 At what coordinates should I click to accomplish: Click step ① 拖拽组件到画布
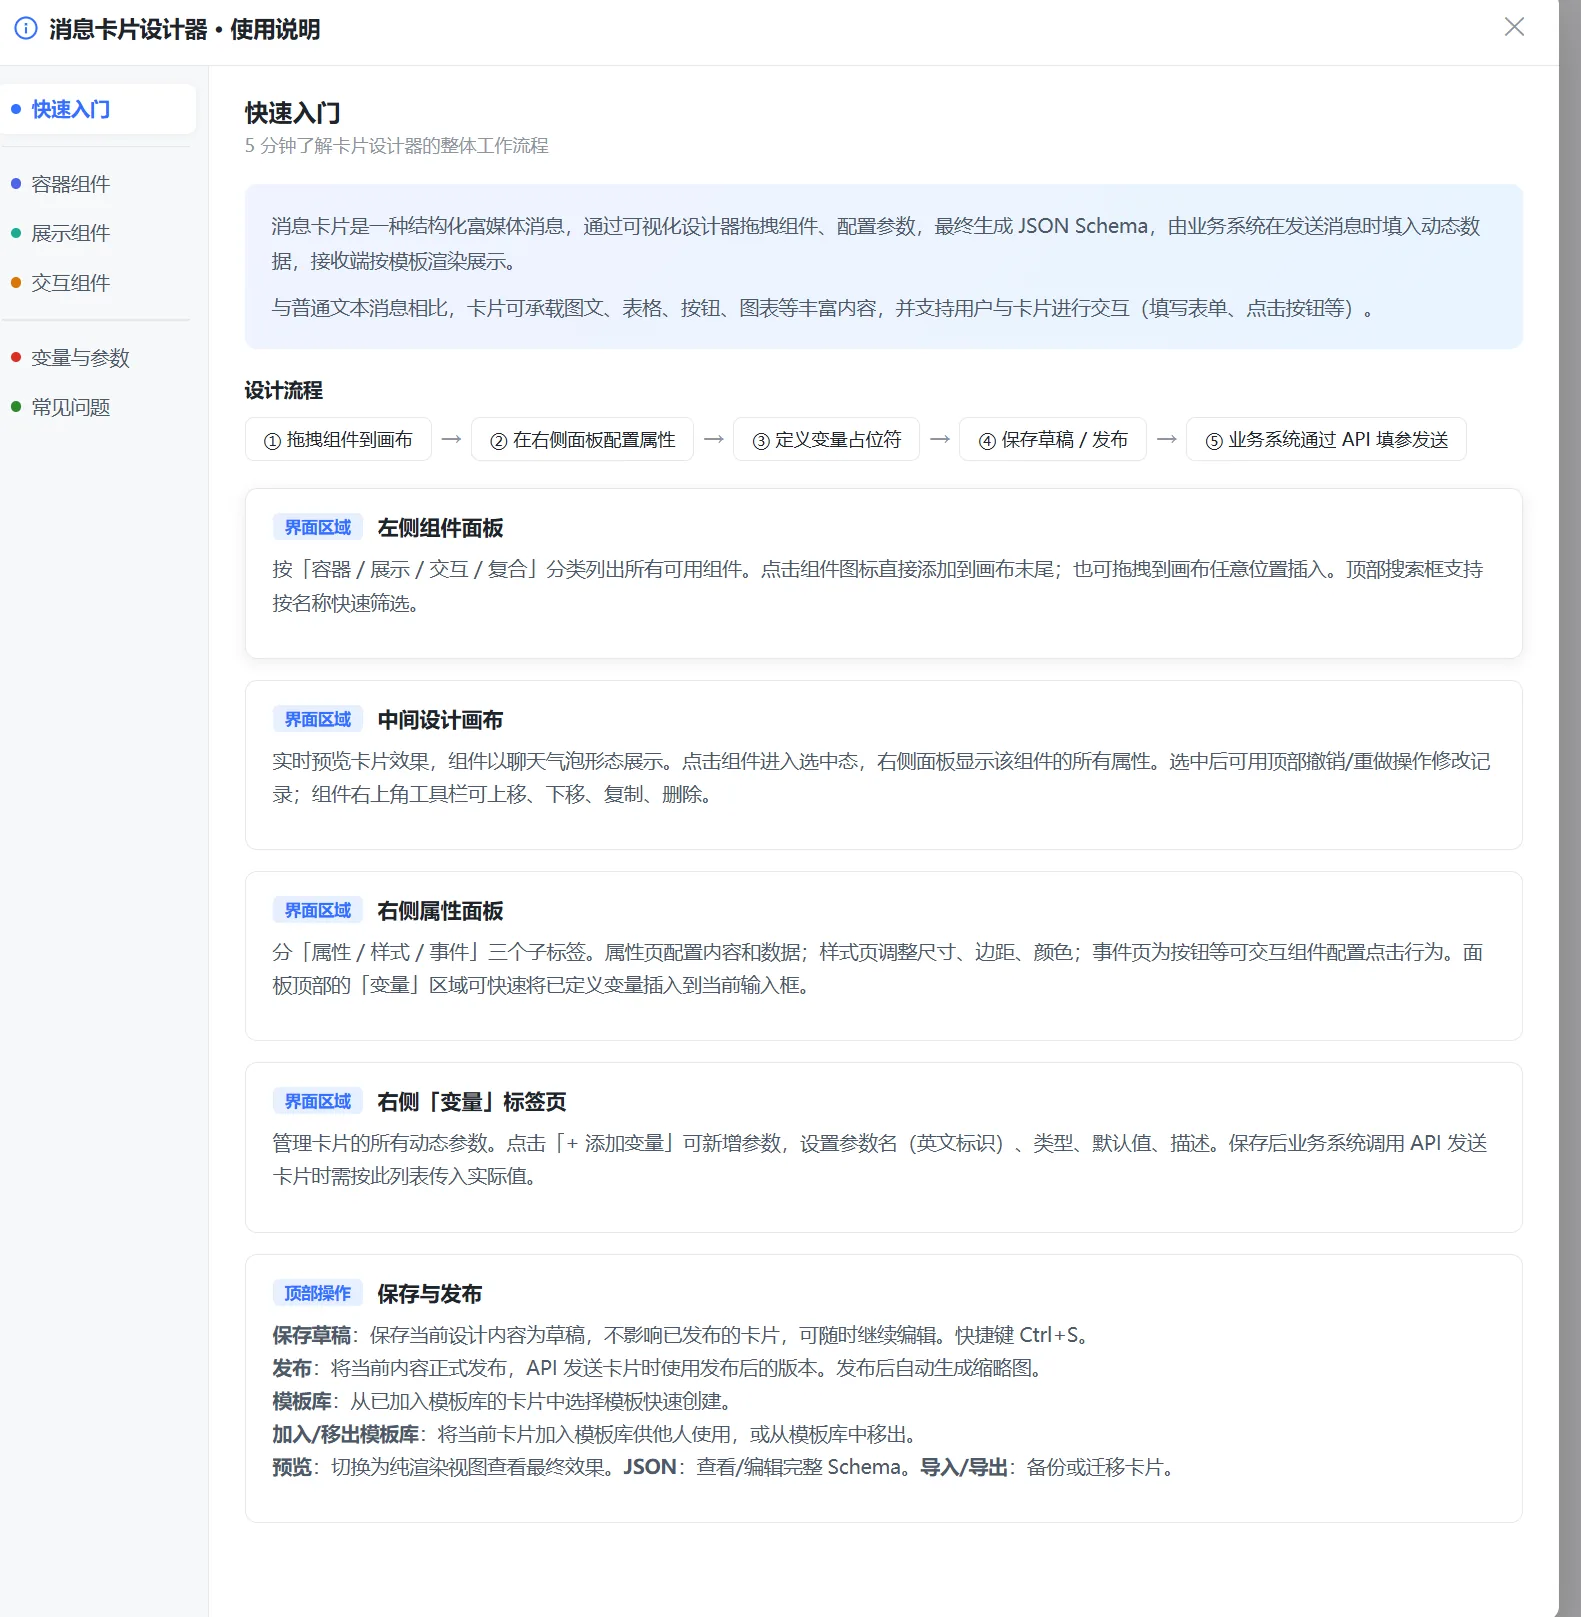click(x=338, y=439)
